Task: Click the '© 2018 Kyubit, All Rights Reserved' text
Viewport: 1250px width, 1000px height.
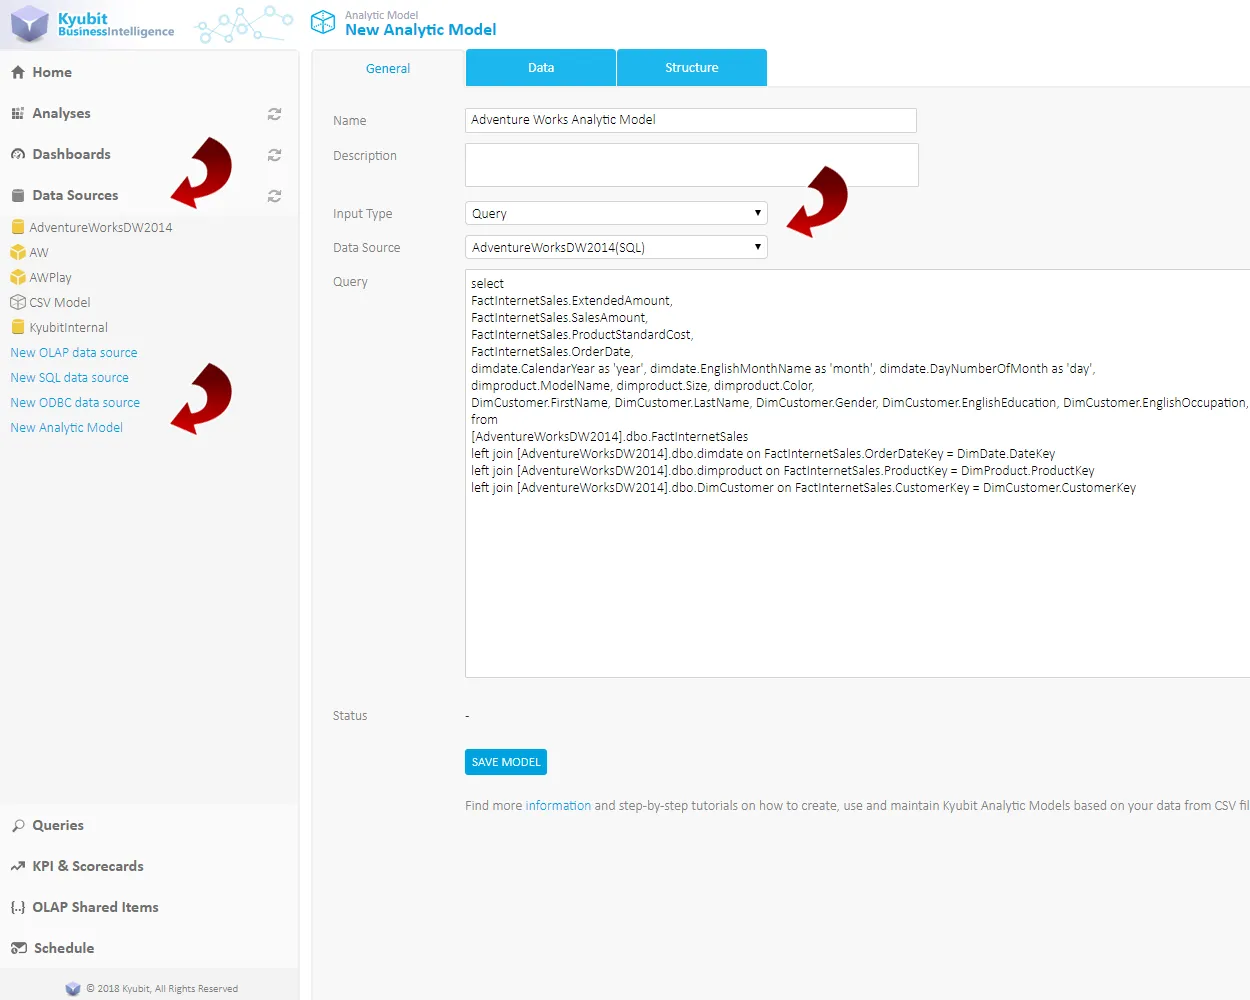Action: 162,988
